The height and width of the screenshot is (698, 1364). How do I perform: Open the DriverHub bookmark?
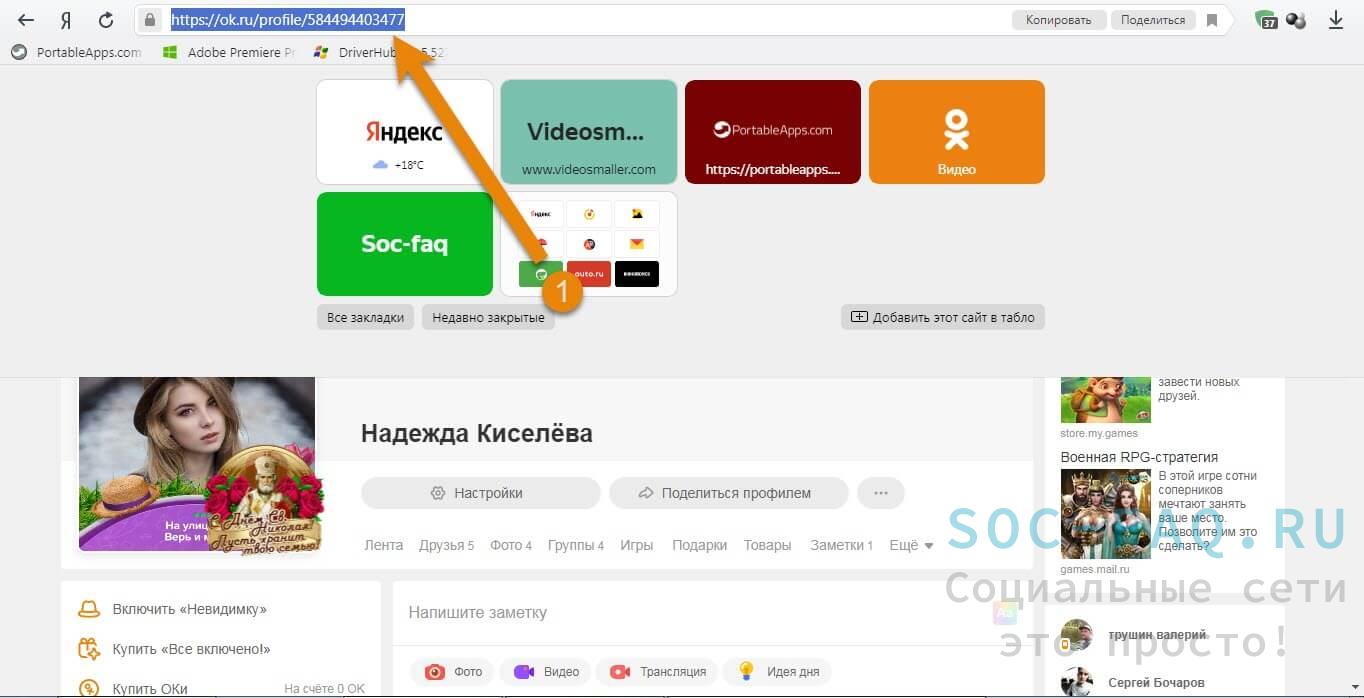(379, 52)
